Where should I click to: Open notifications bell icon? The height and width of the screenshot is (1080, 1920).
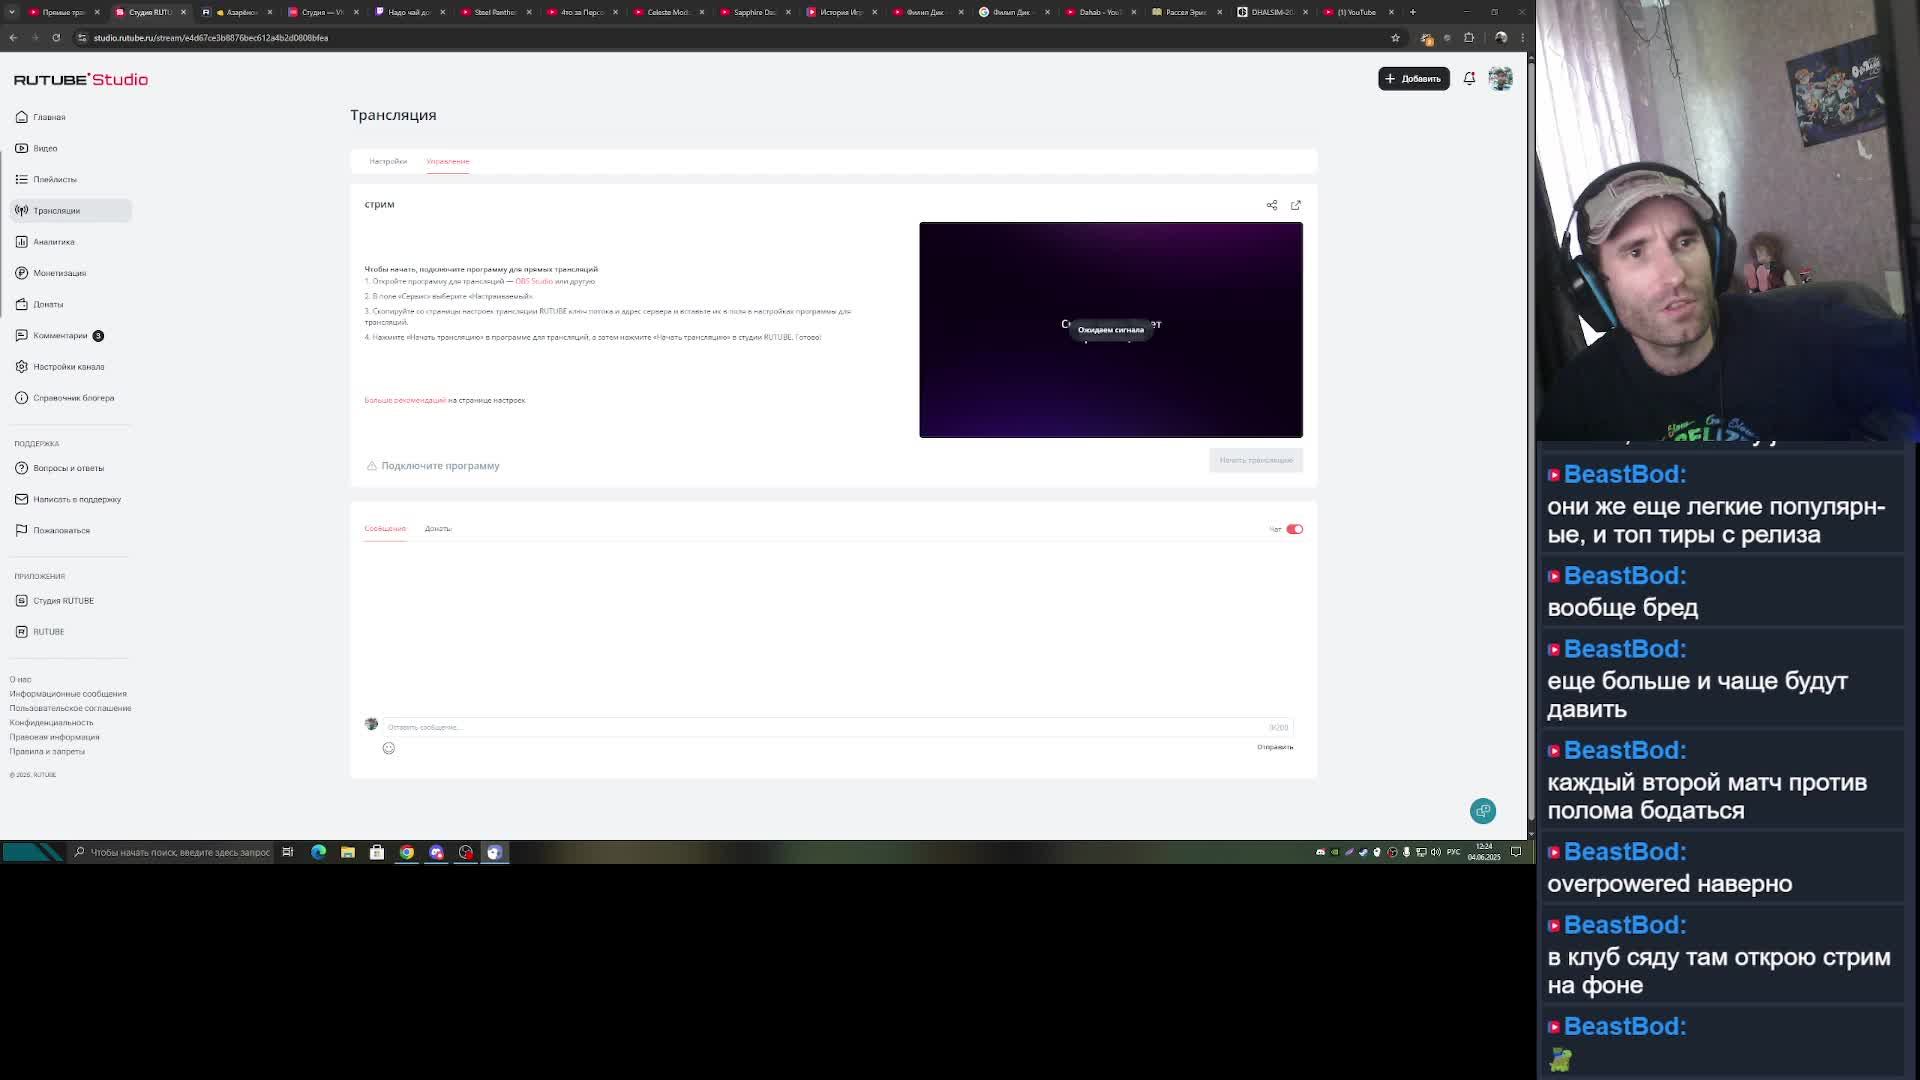[x=1469, y=78]
